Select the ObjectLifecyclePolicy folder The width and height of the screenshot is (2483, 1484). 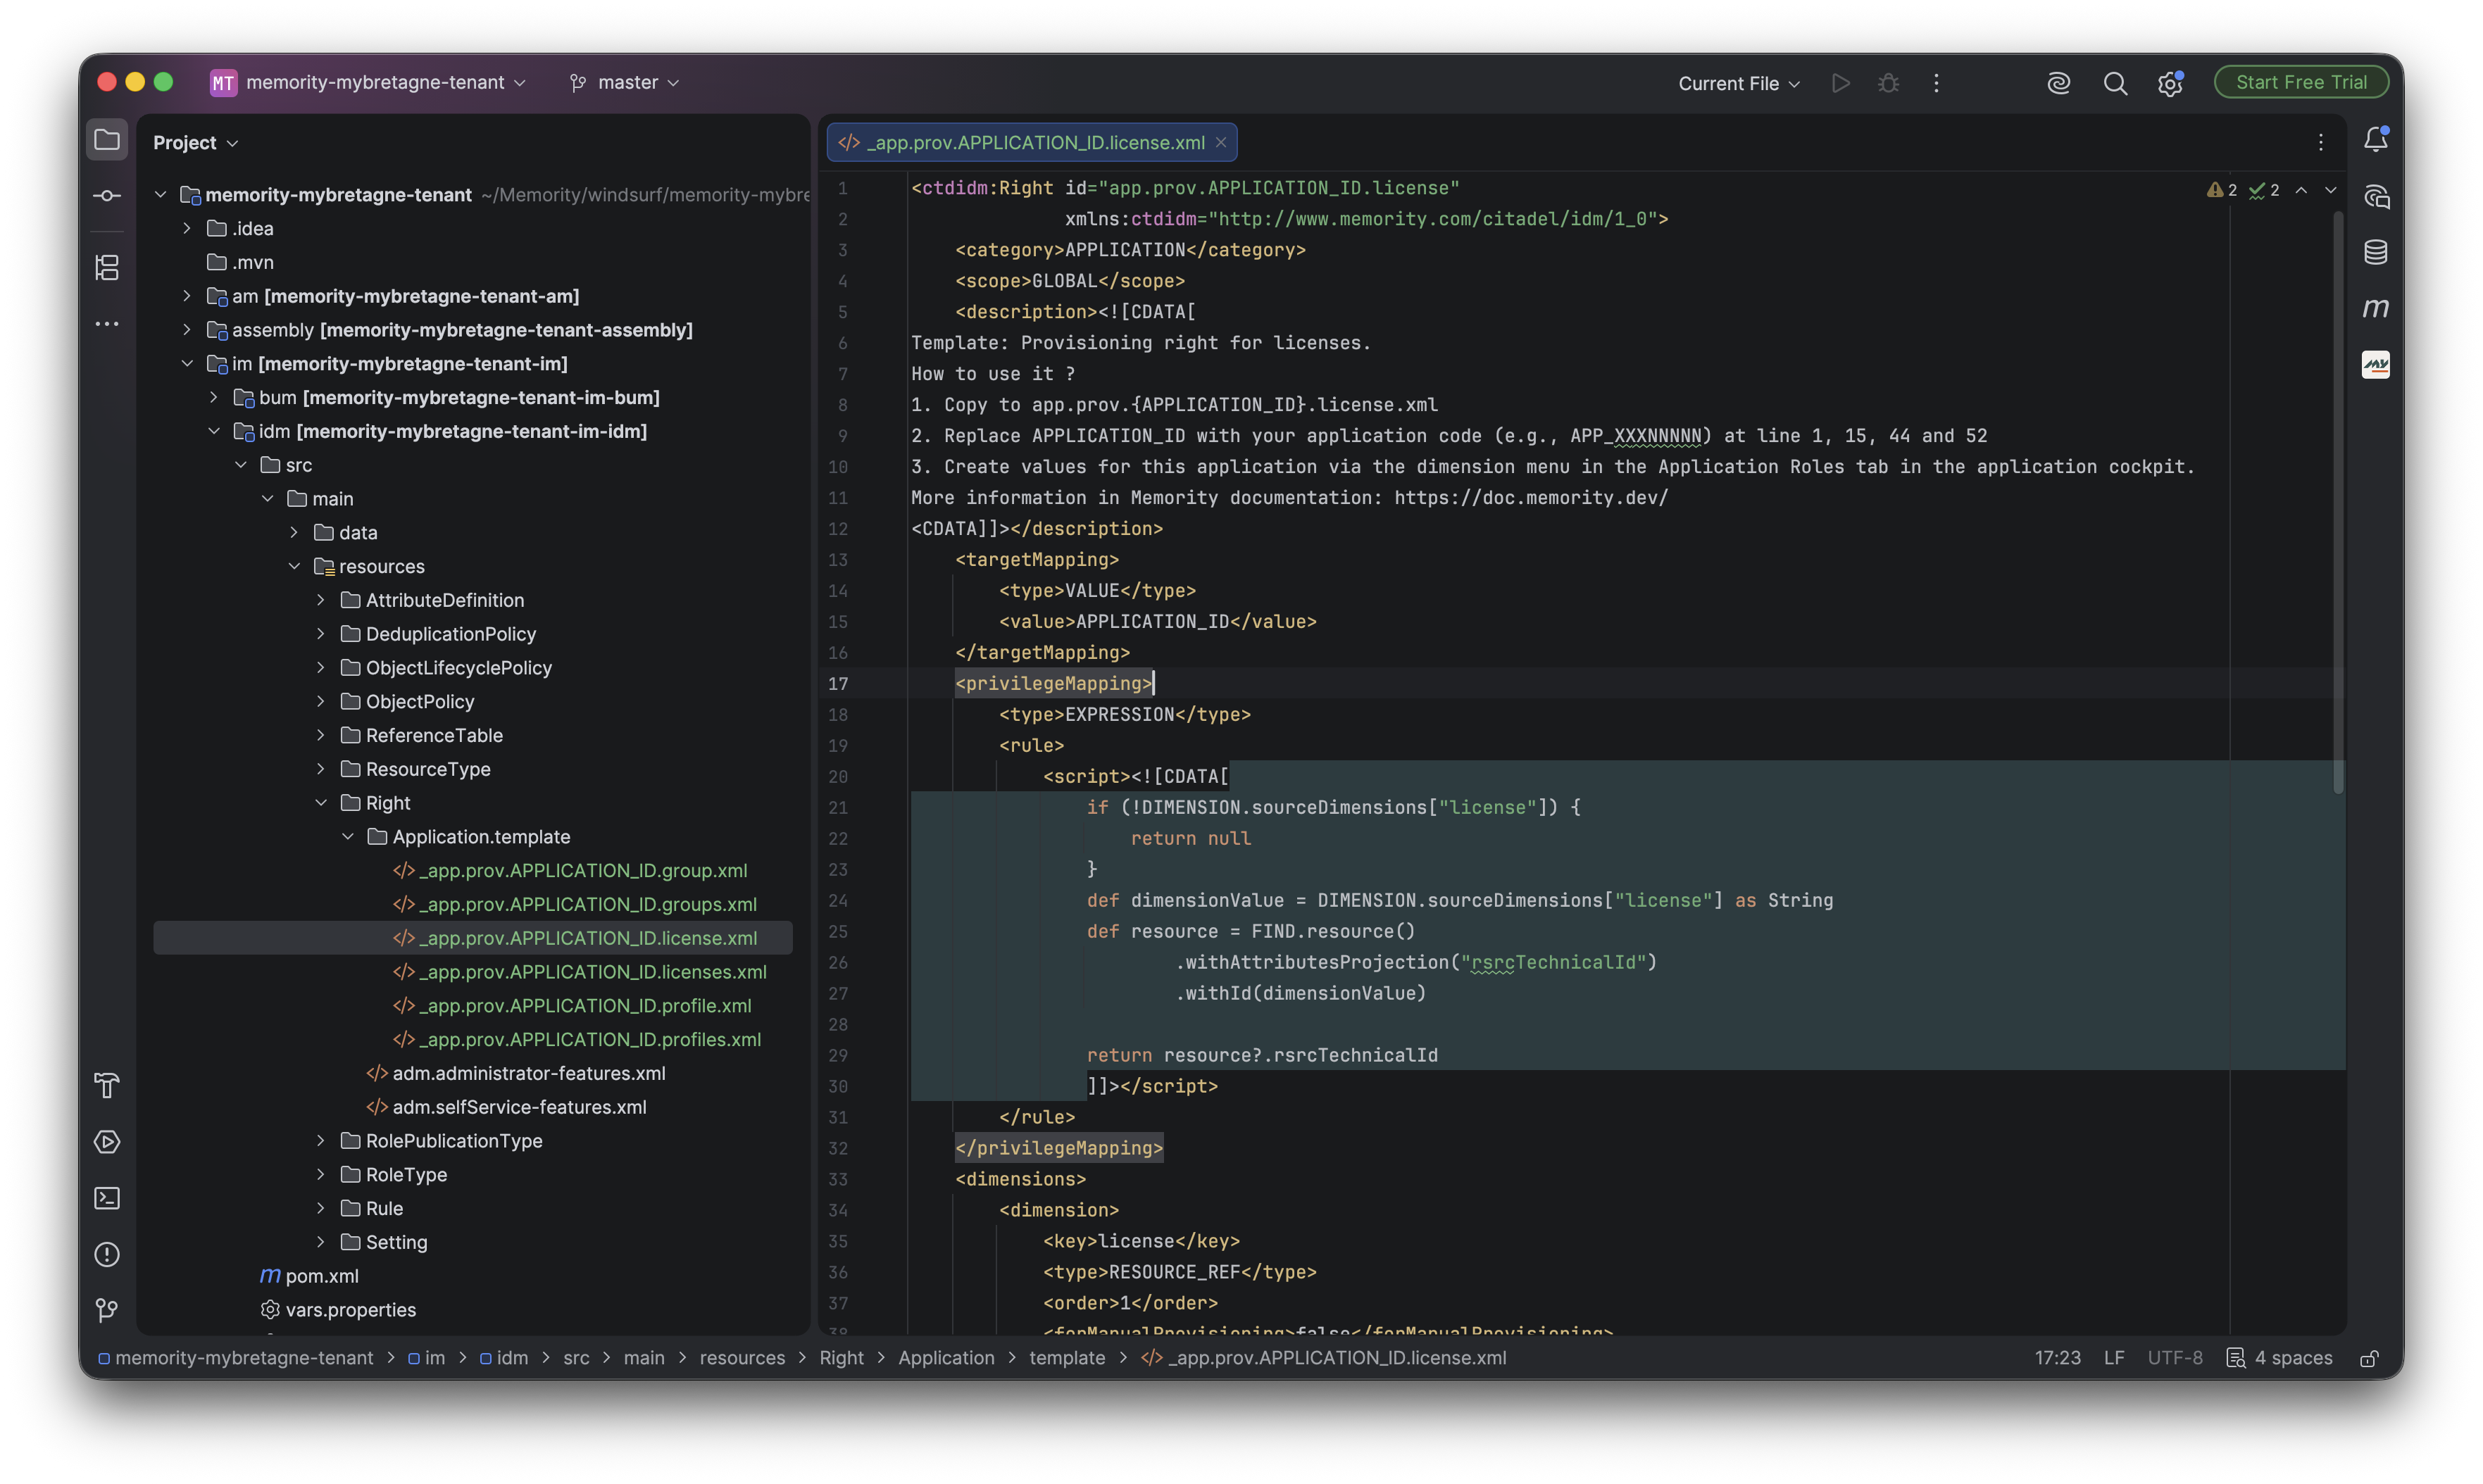click(458, 668)
